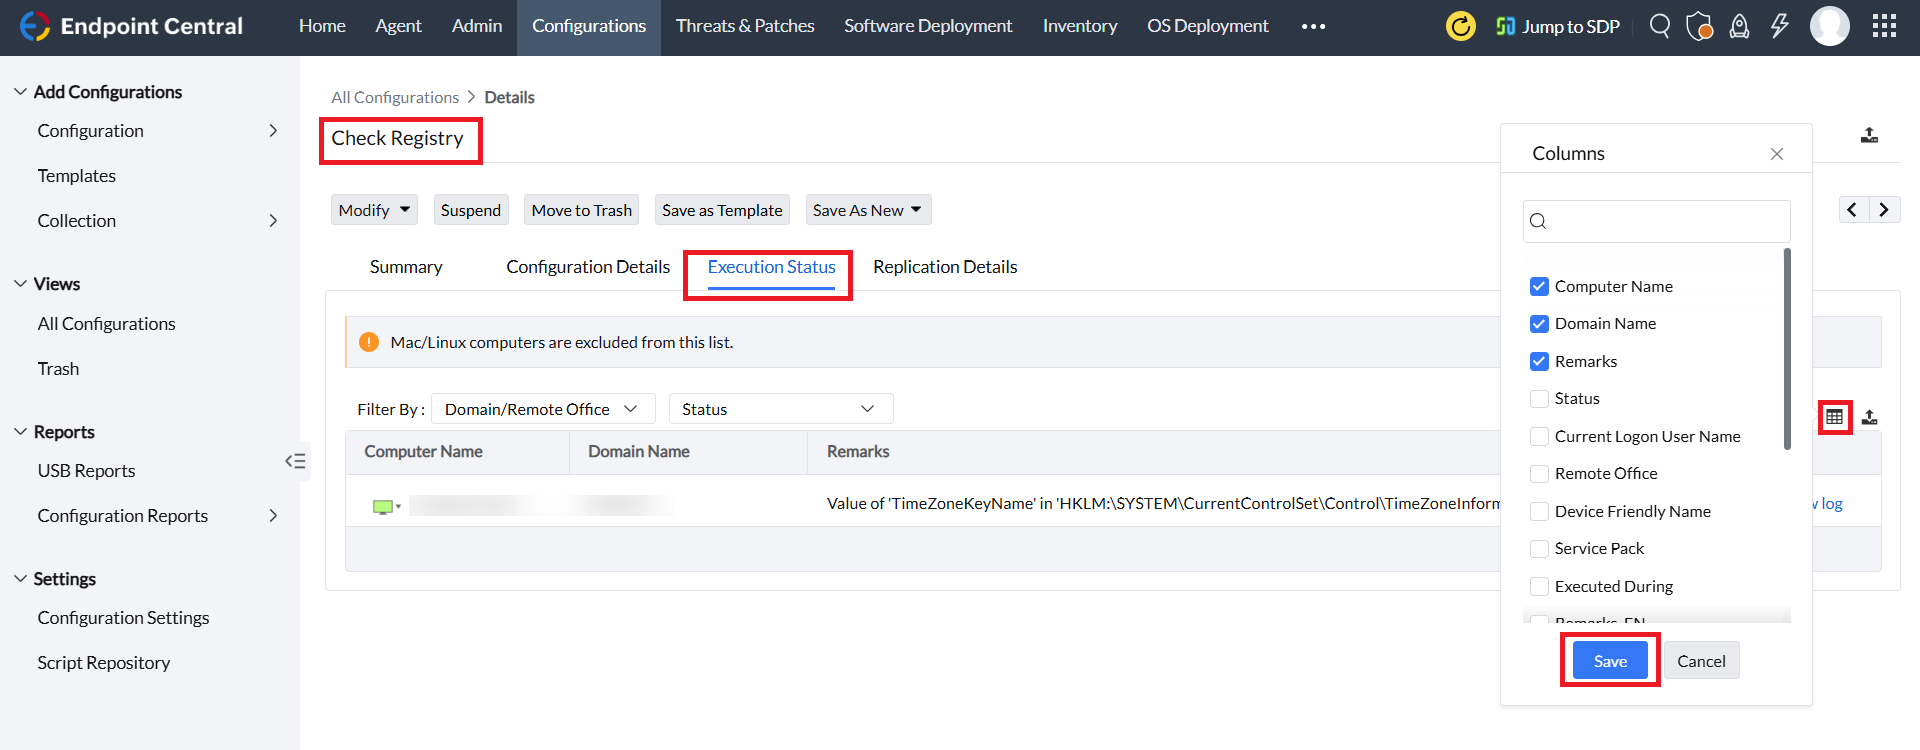Close the Columns panel
Viewport: 1920px width, 750px height.
click(1777, 154)
